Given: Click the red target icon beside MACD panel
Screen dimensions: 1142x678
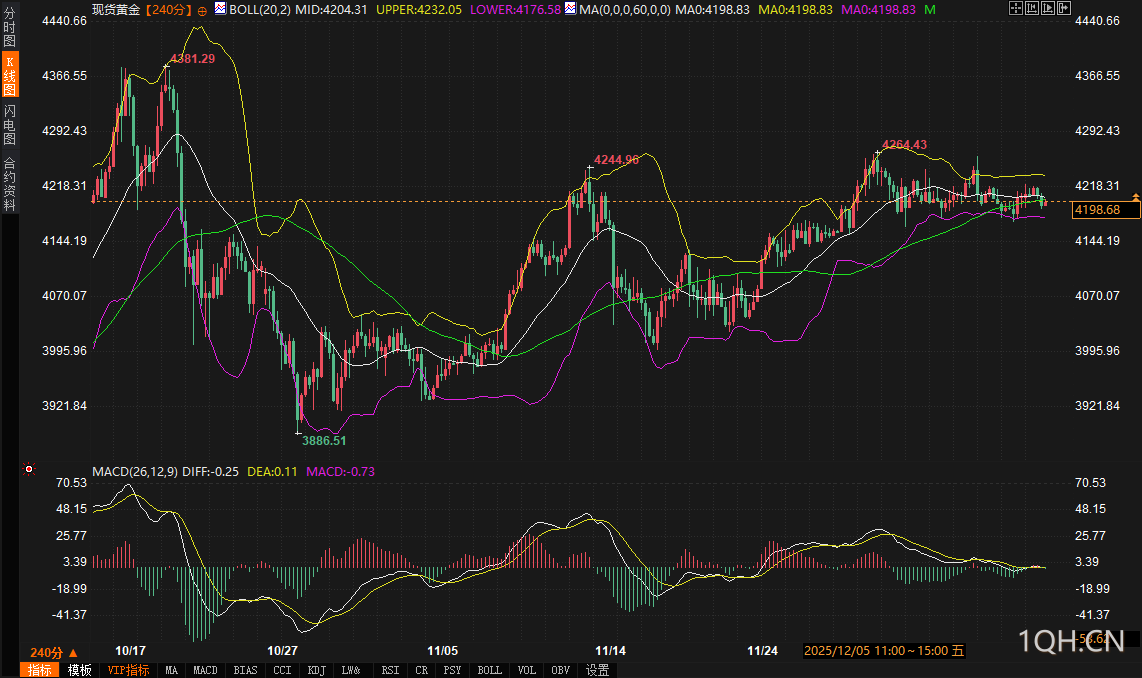Looking at the screenshot, I should click(29, 469).
